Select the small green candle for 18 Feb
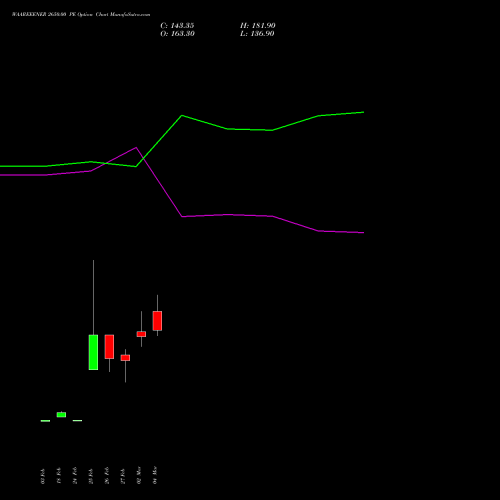Screen dimensions: 500x500 click(61, 415)
